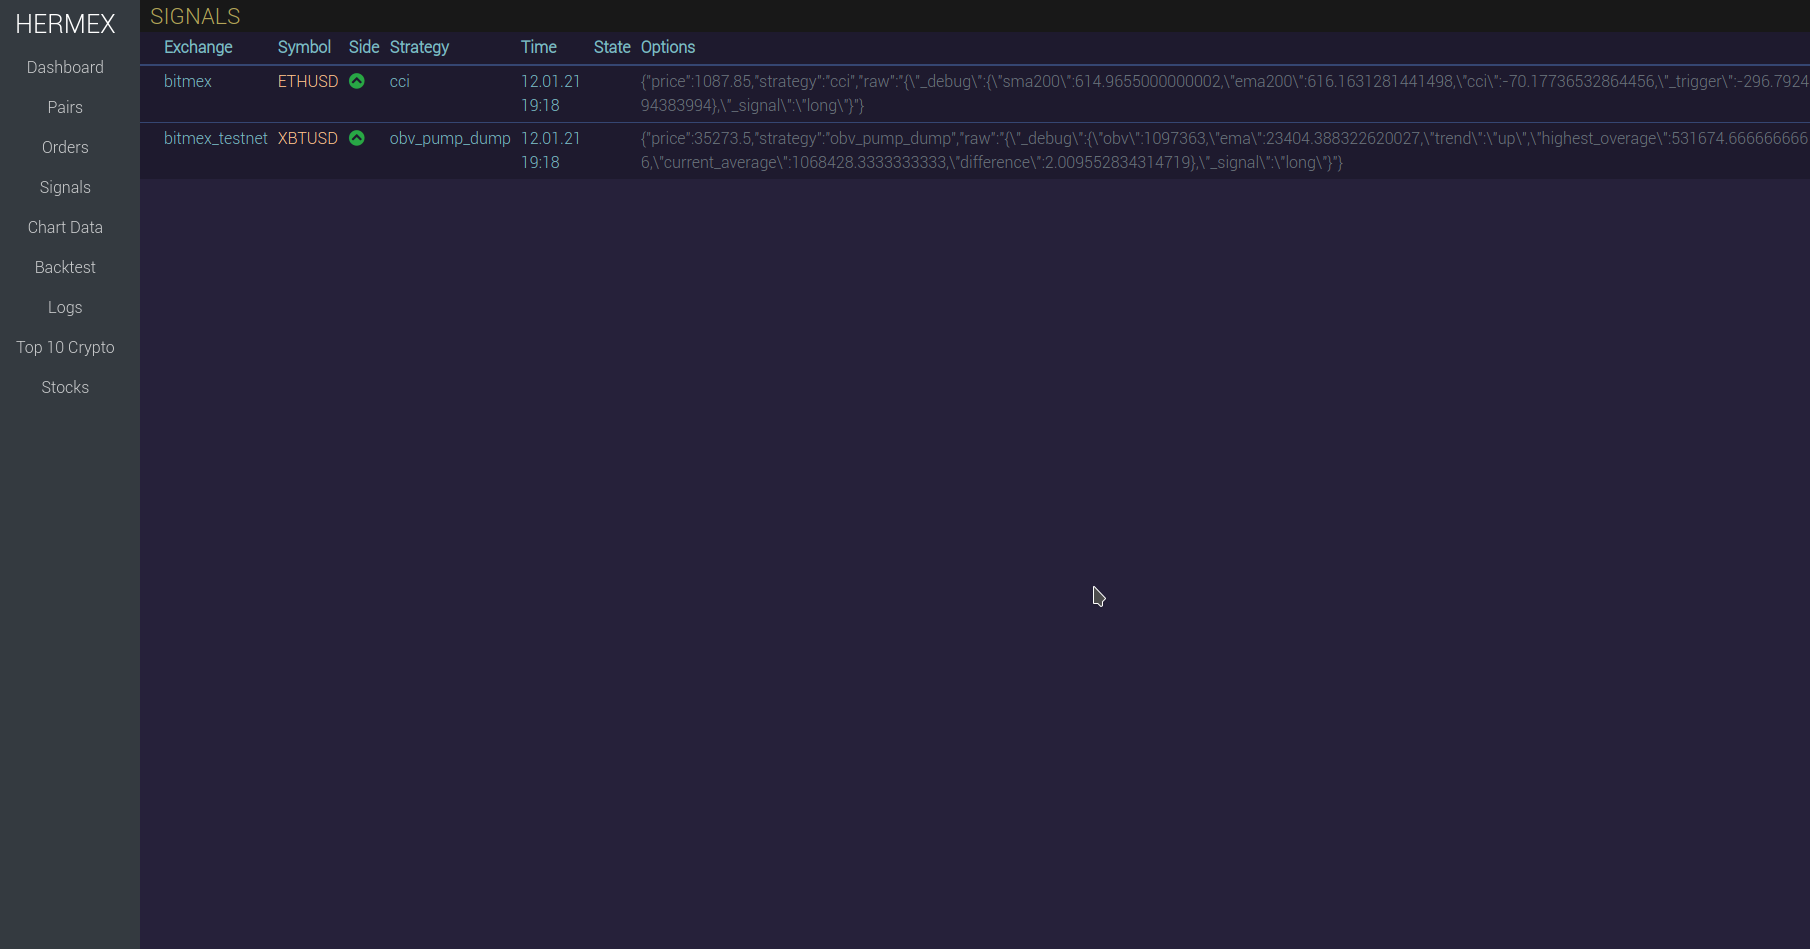The height and width of the screenshot is (949, 1810).
Task: Click the Side column header
Action: (364, 47)
